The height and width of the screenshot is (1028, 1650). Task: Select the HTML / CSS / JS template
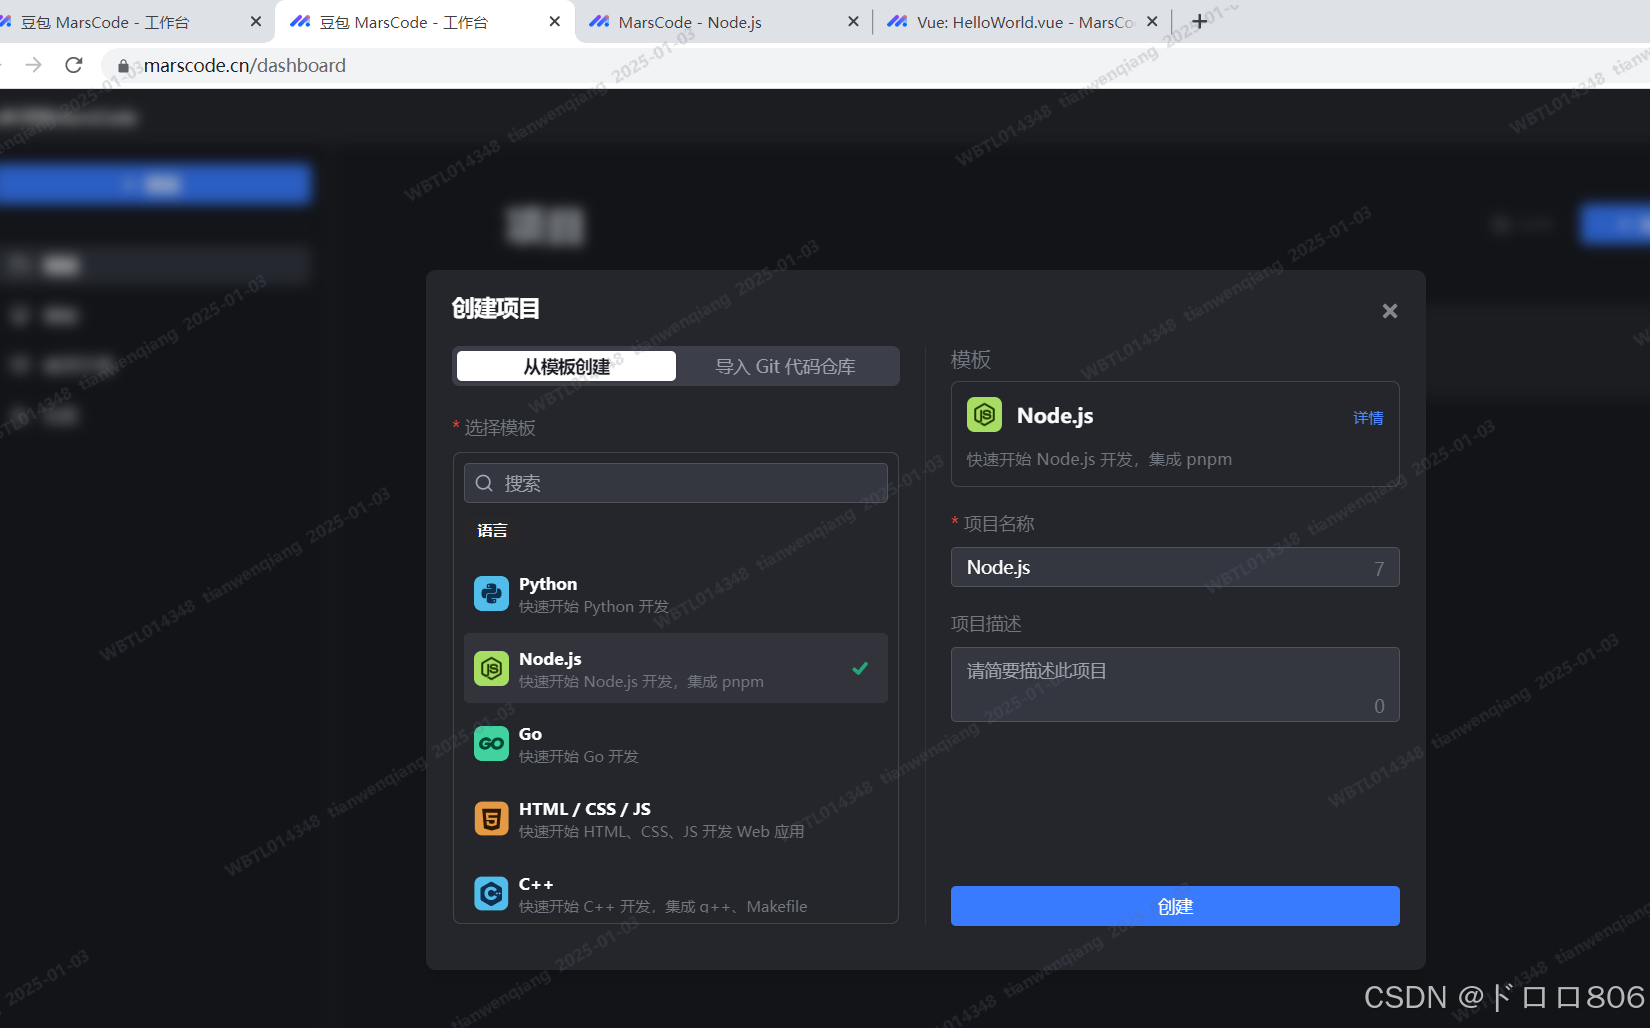click(x=676, y=819)
